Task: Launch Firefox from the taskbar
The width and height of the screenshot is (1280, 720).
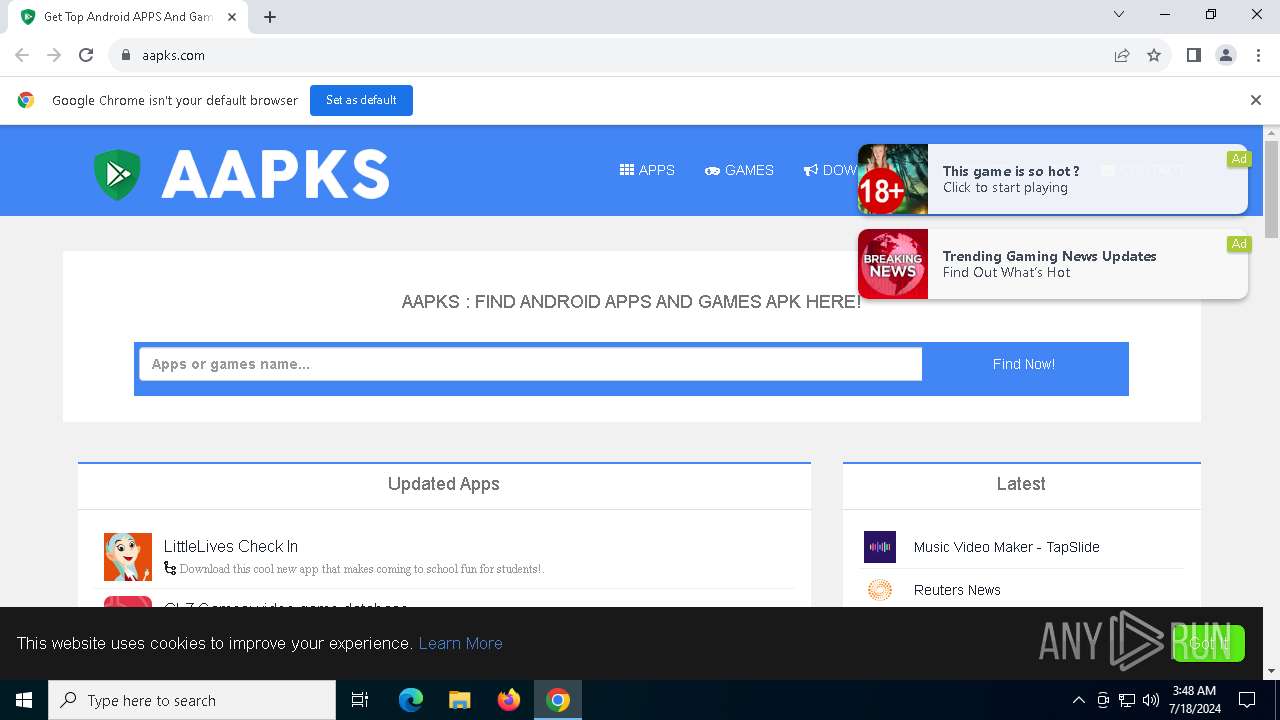Action: pos(509,700)
